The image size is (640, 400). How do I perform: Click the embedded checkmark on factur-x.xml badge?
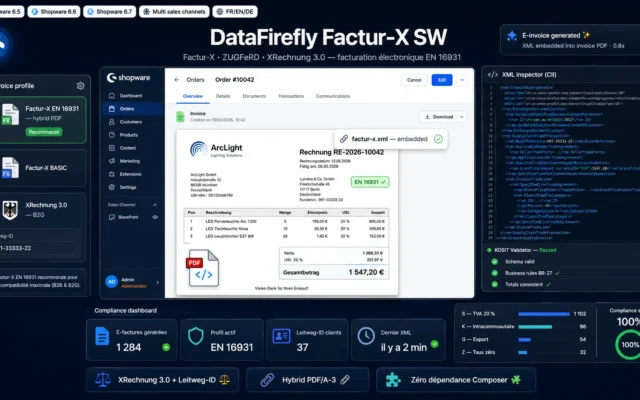(438, 139)
